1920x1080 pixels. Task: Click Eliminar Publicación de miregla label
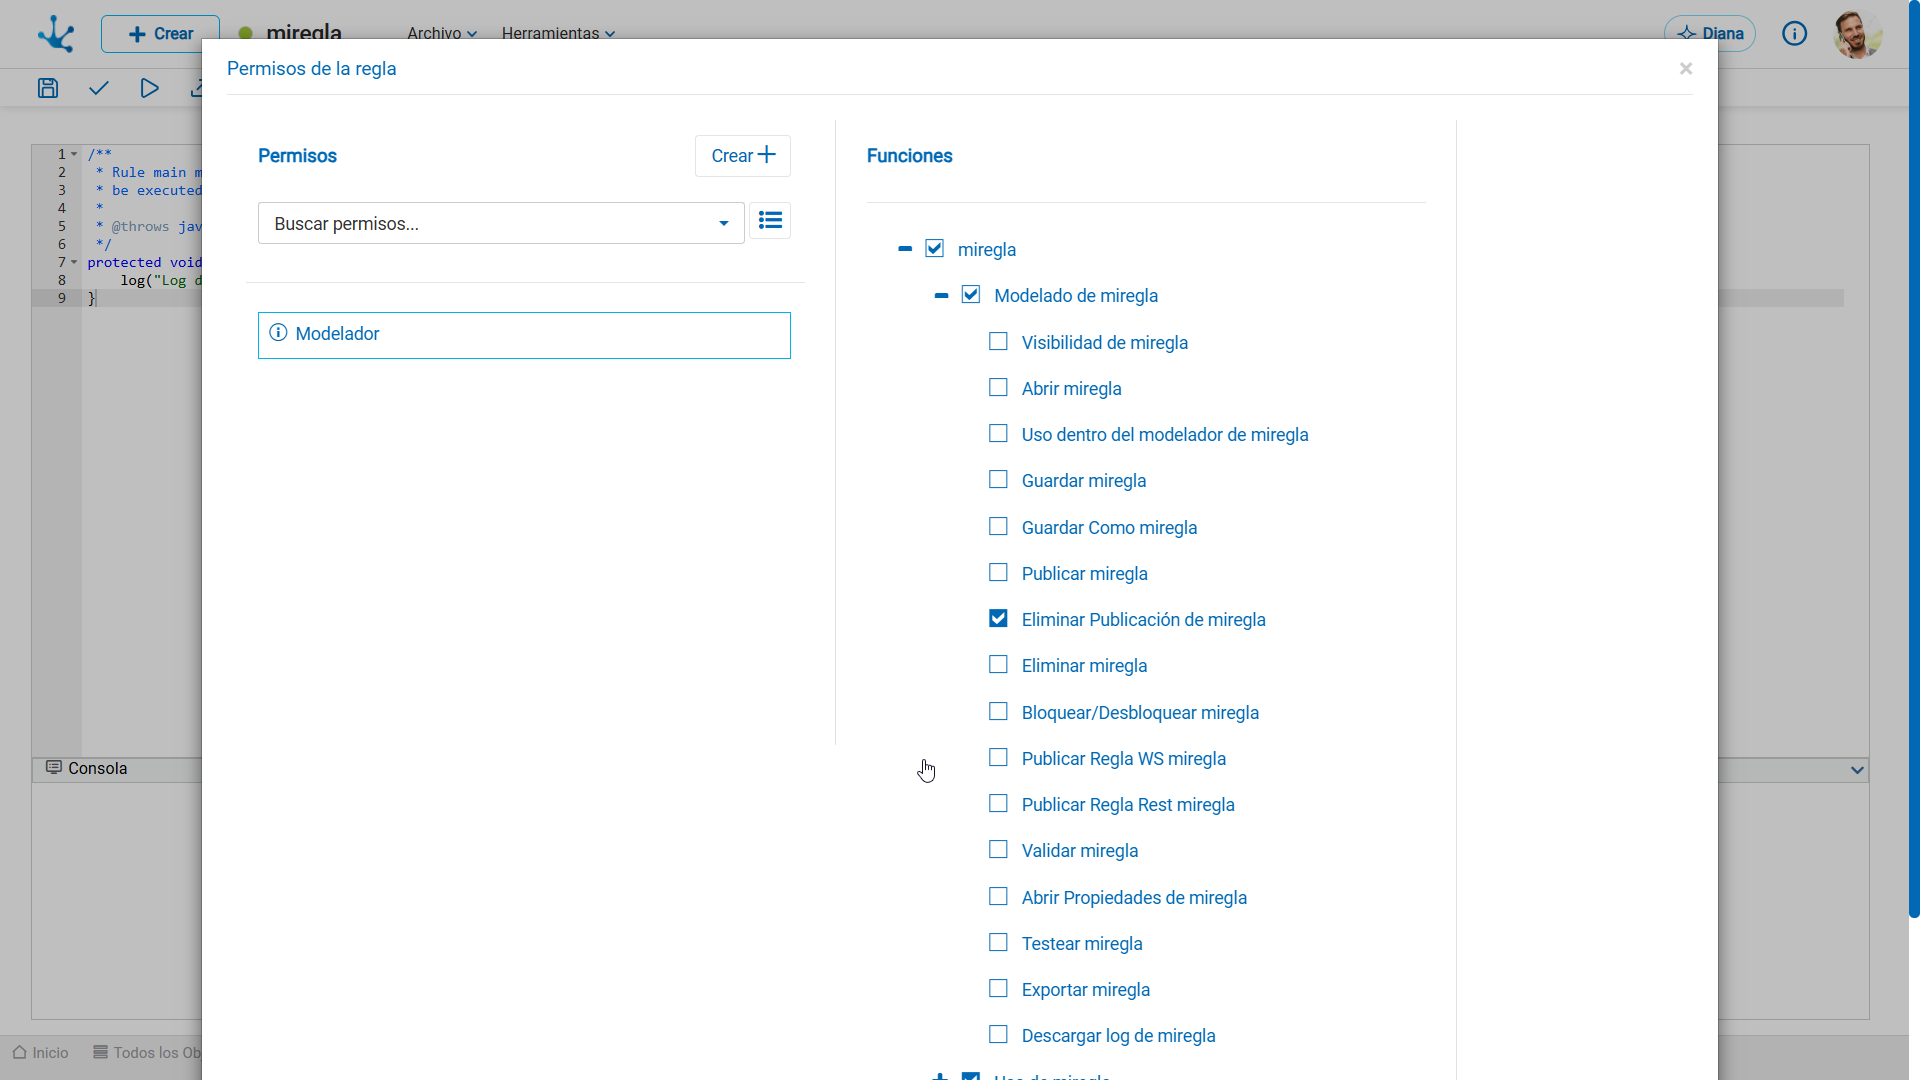point(1143,620)
